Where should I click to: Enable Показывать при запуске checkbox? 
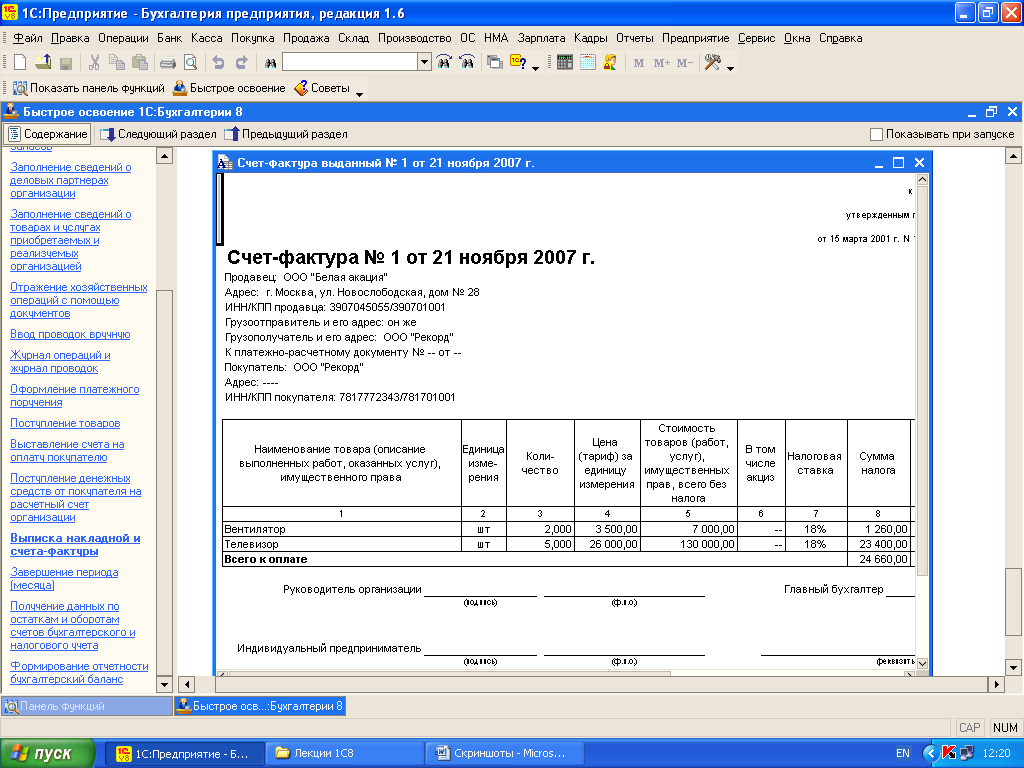tap(876, 134)
